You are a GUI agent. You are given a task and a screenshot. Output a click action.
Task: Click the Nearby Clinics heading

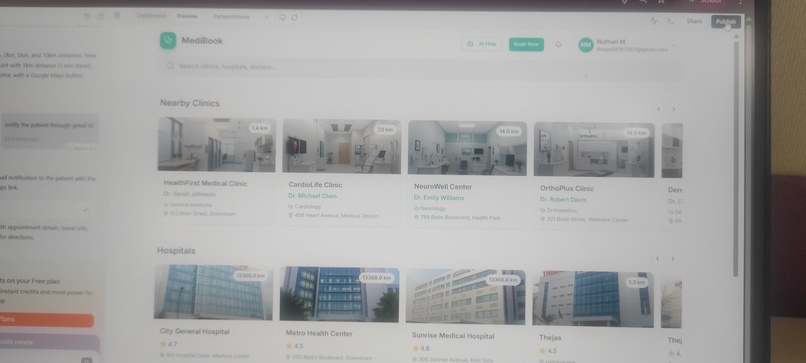[x=190, y=103]
